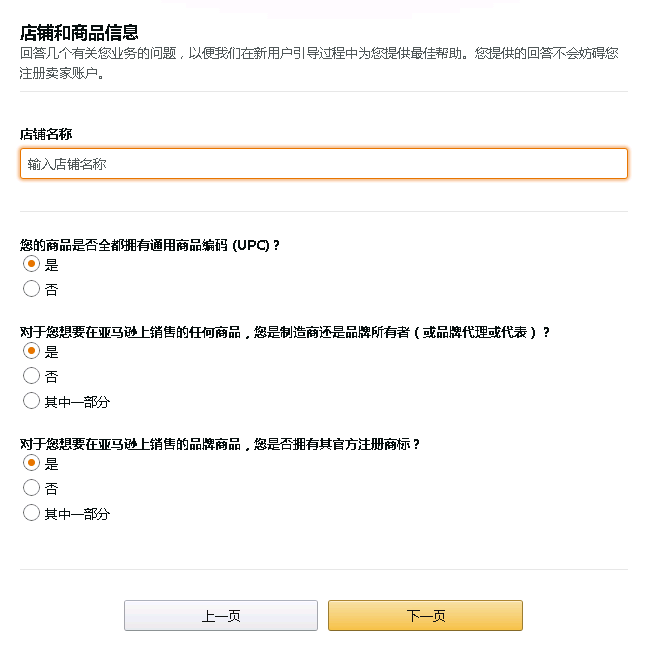Select 是 radio for the UPC question

coord(31,265)
